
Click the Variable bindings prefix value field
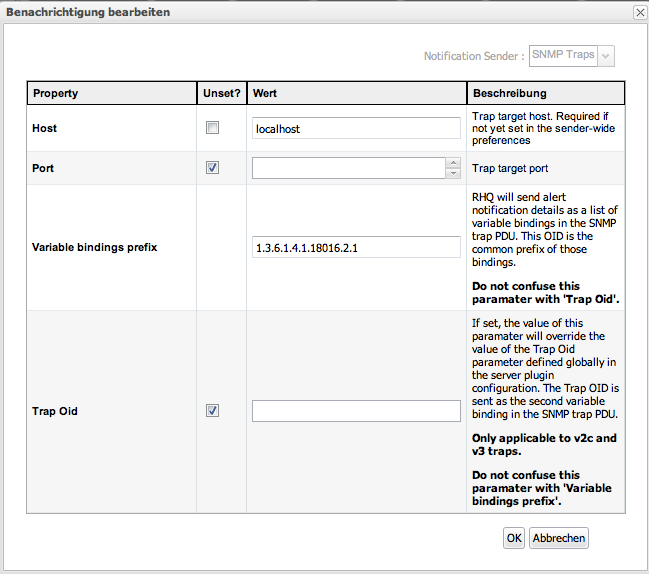coord(356,247)
